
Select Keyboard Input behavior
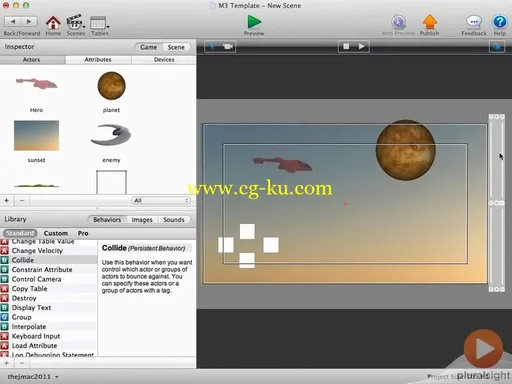coord(49,336)
